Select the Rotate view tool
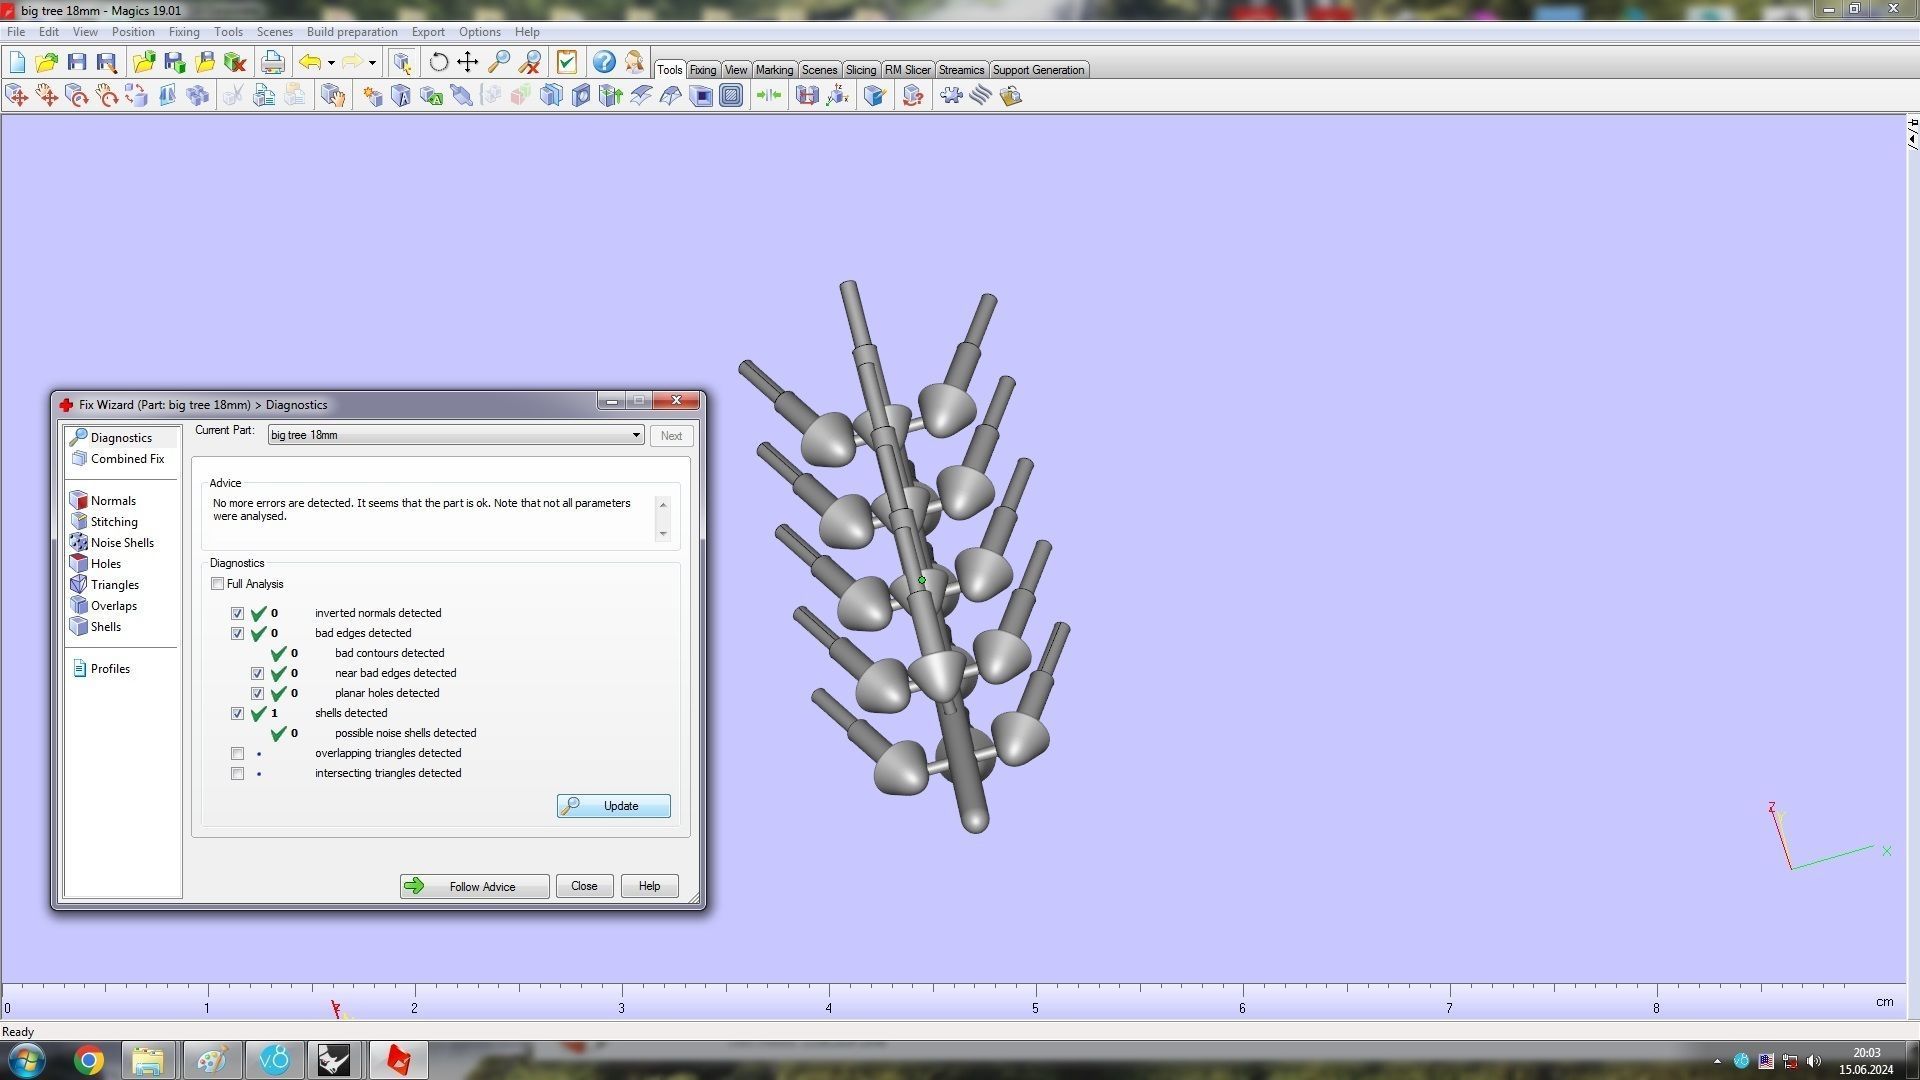 [x=438, y=62]
